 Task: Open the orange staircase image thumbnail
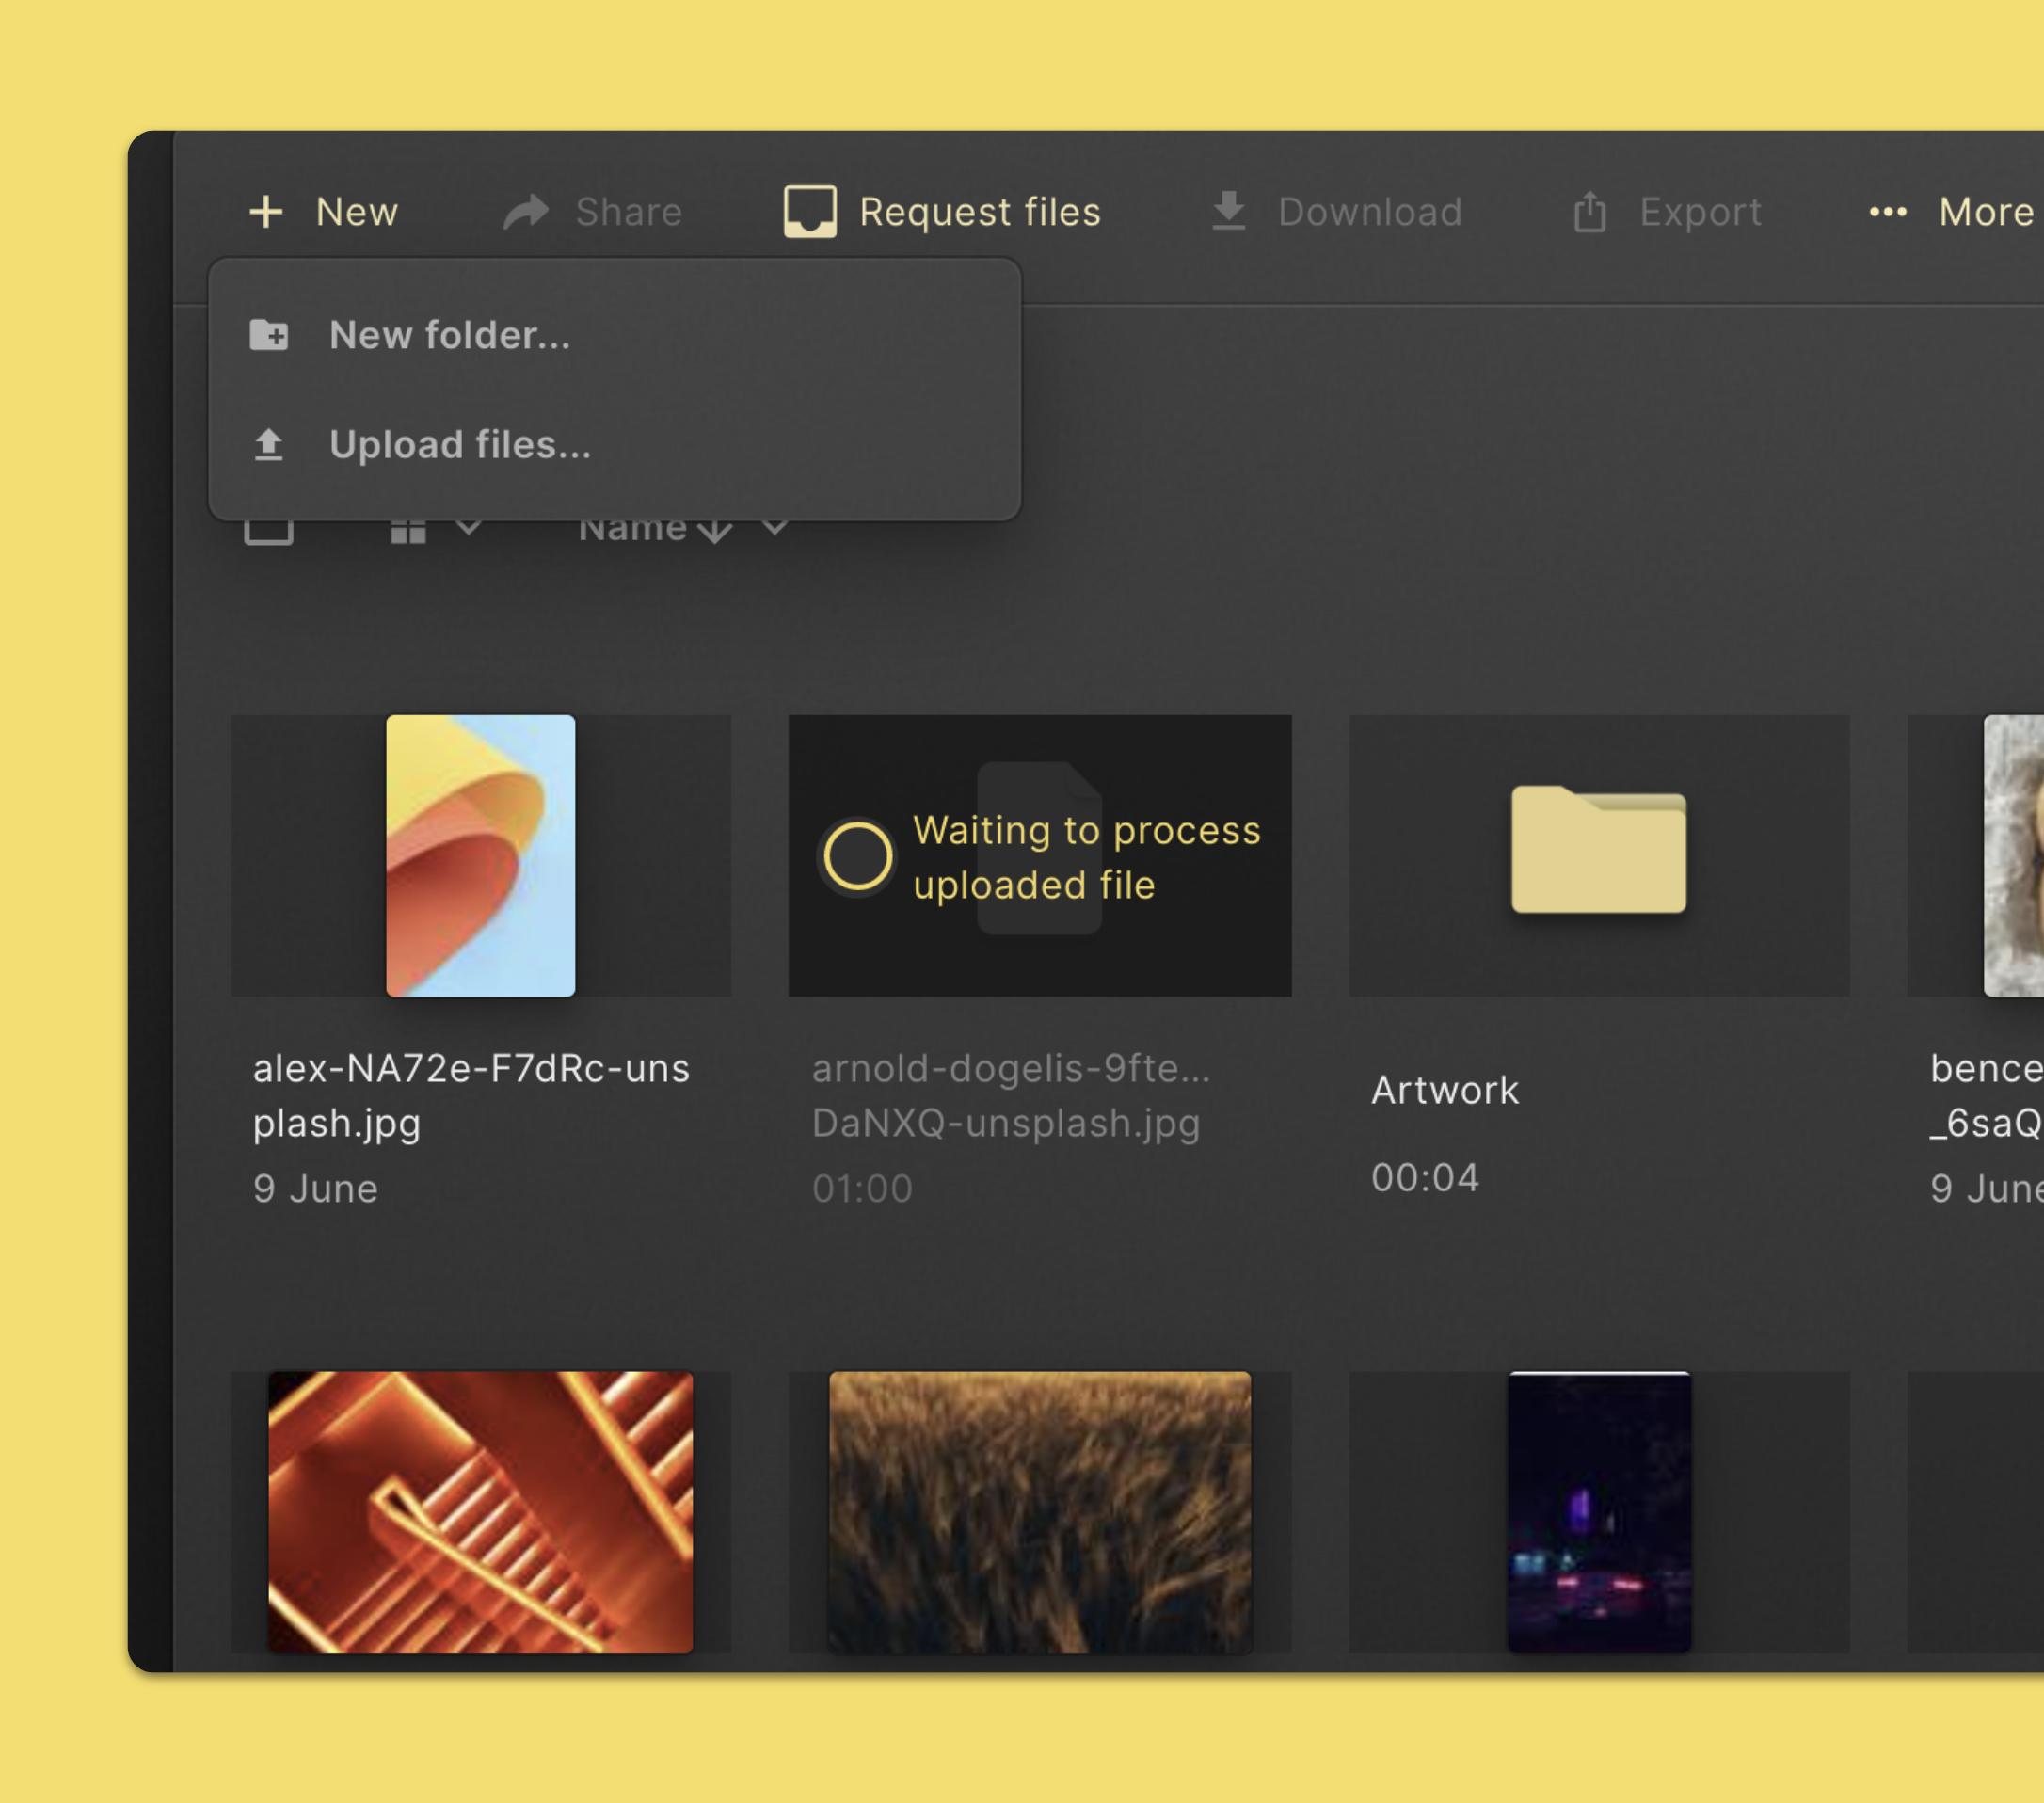pyautogui.click(x=481, y=1512)
